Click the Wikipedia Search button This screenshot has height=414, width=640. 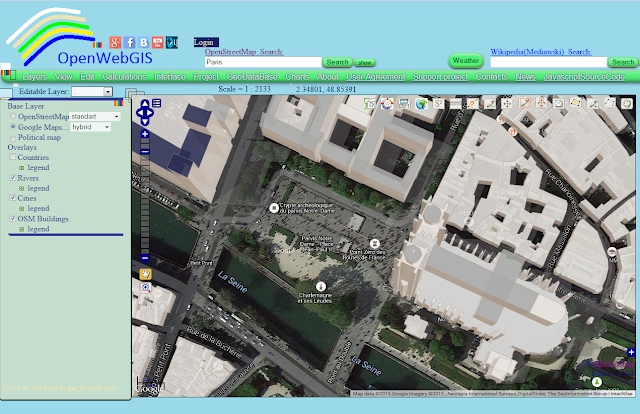point(623,62)
